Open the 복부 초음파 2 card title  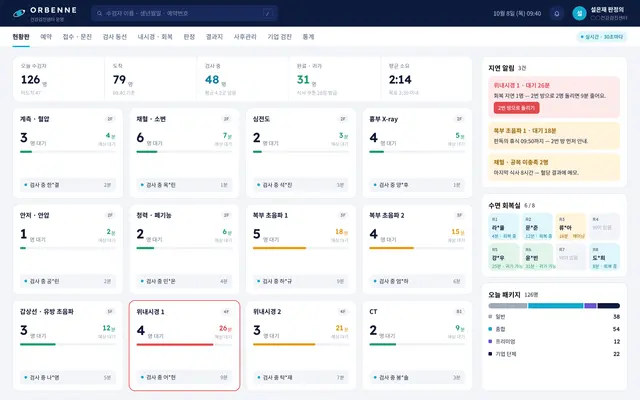(387, 216)
